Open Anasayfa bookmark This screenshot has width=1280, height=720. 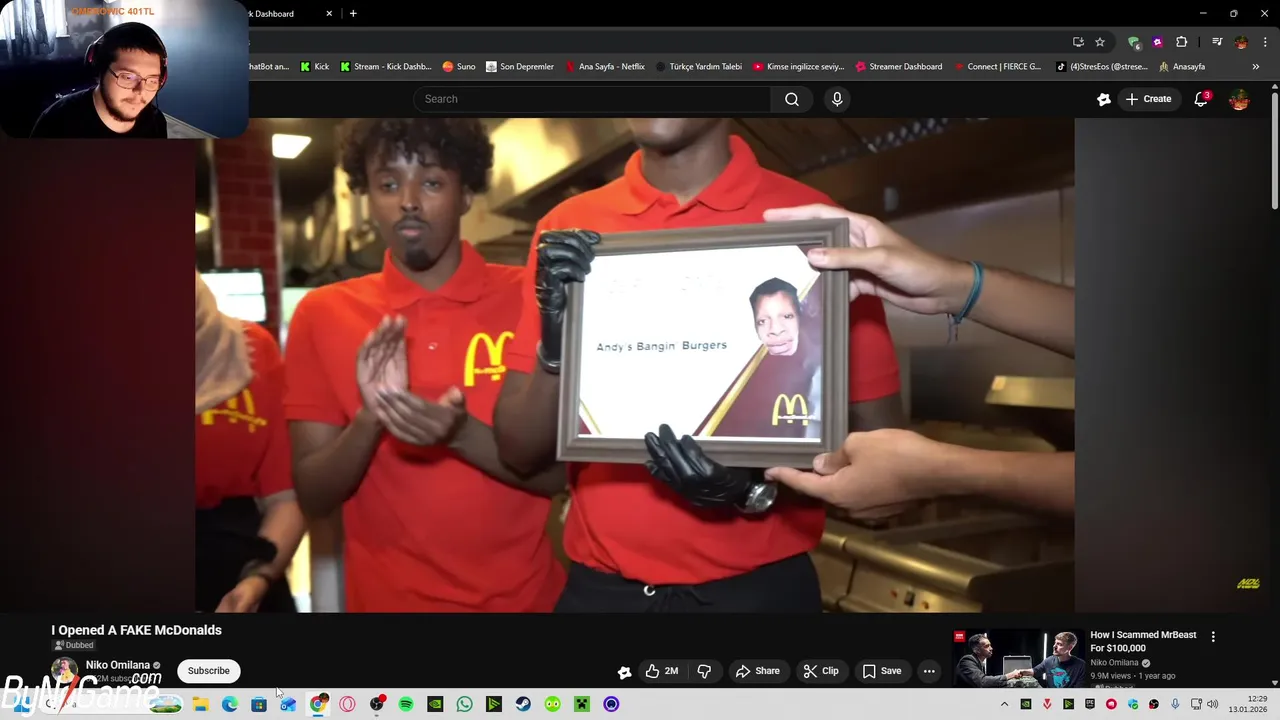point(1182,67)
